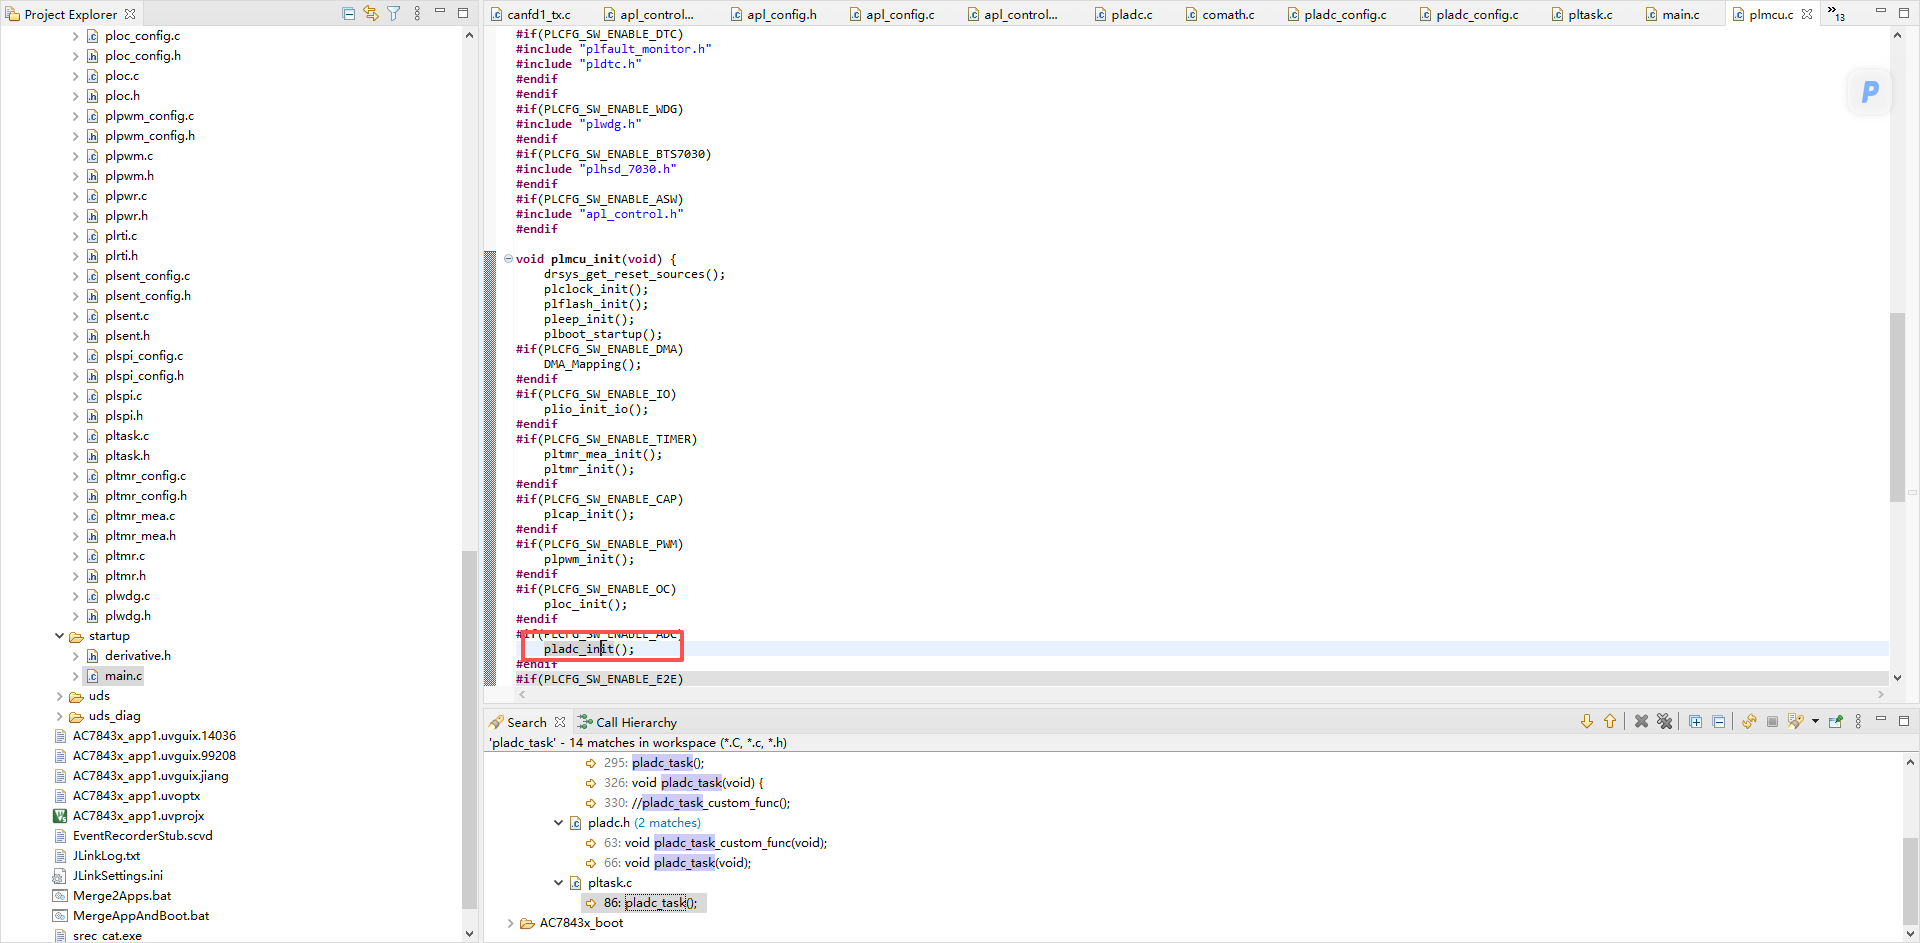This screenshot has width=1920, height=943.
Task: Open search history dropdown arrow
Action: 1815,721
